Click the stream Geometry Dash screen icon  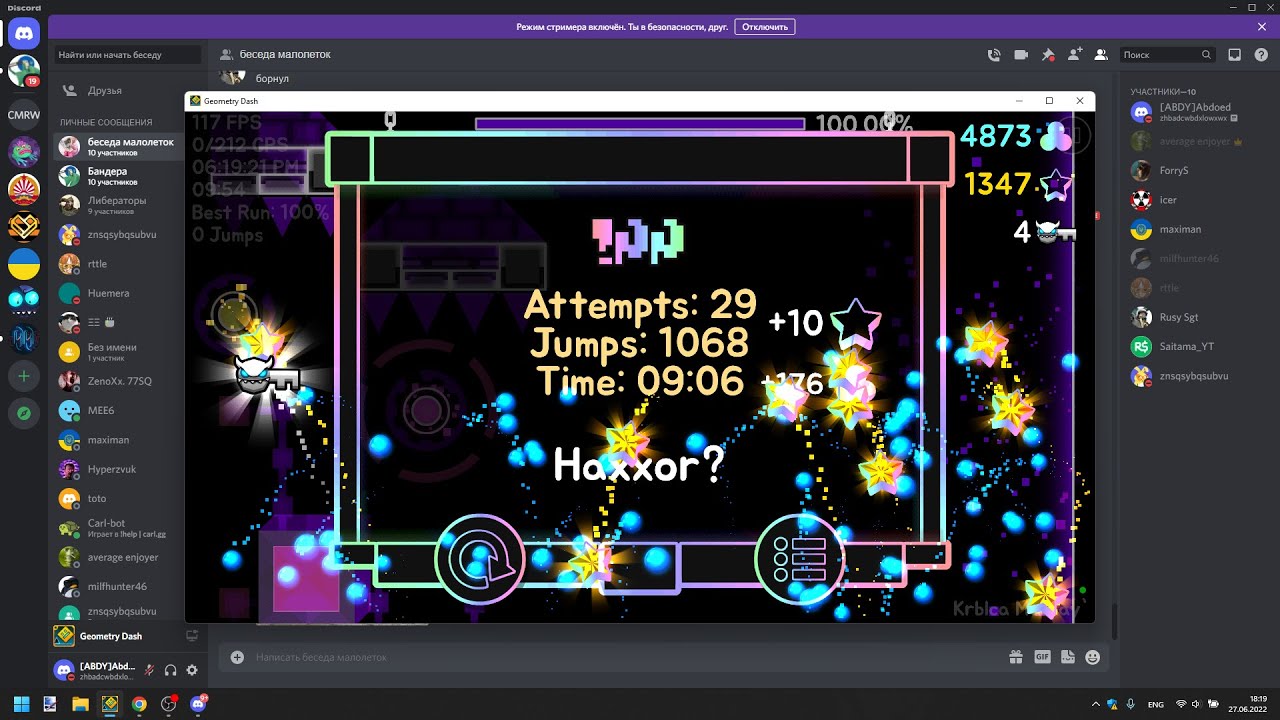[x=192, y=636]
